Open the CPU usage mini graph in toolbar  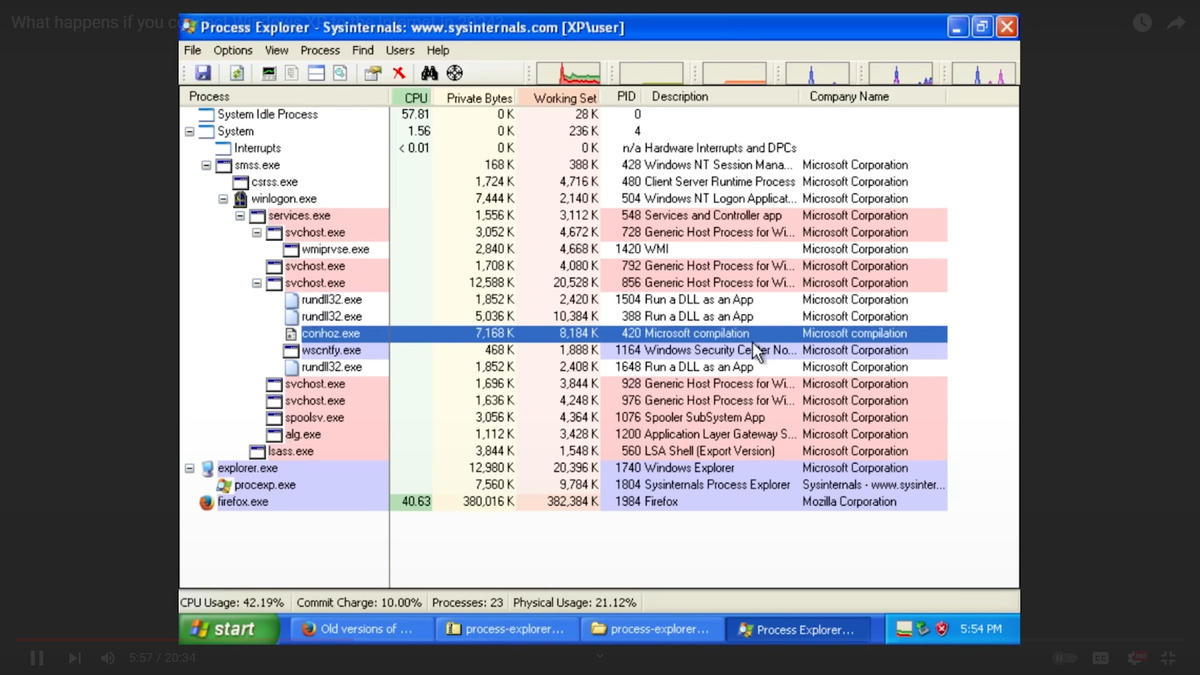click(568, 73)
